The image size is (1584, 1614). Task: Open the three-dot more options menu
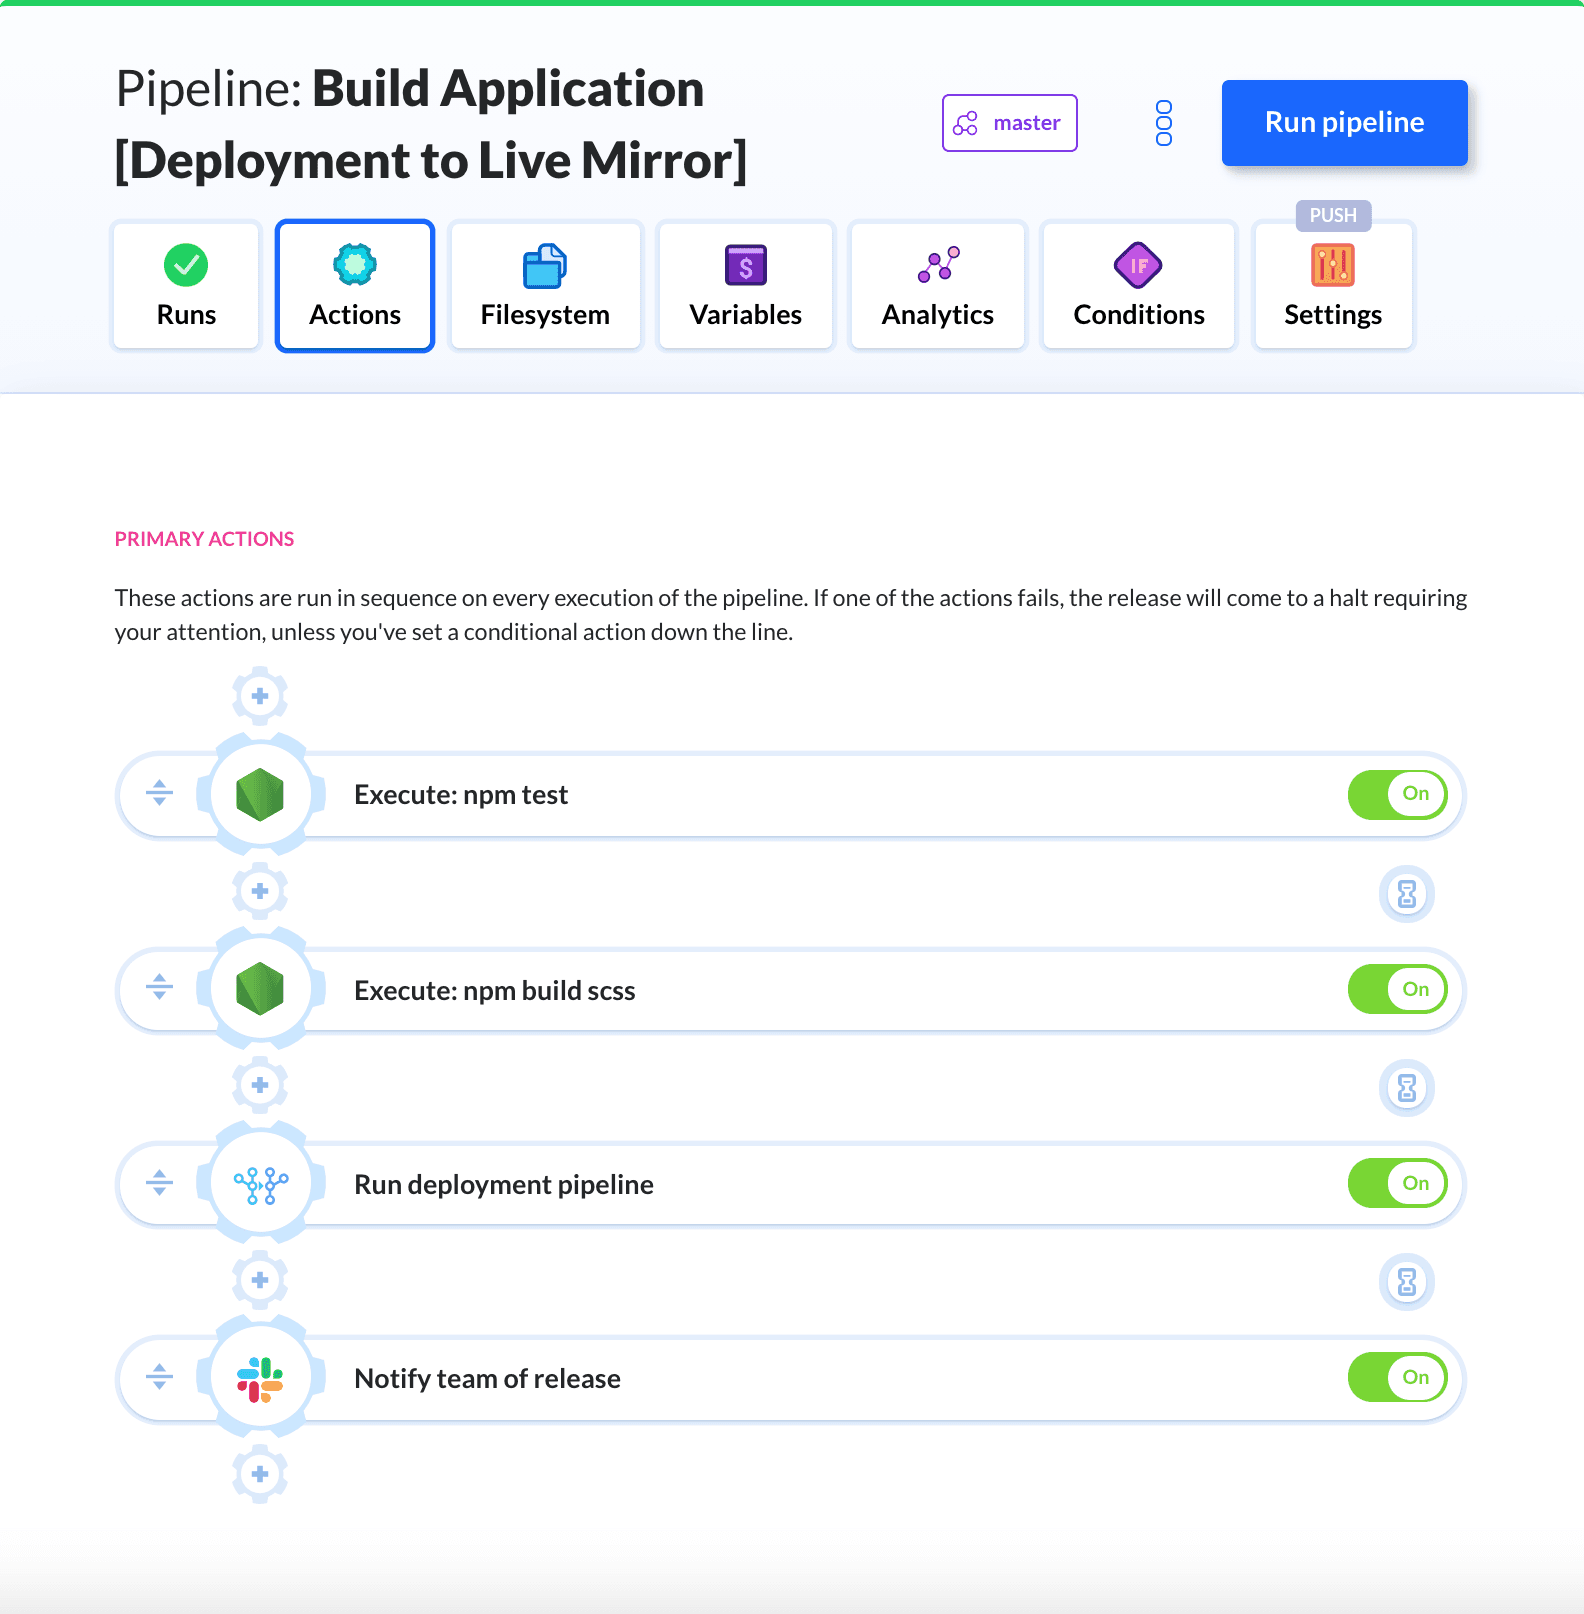pos(1163,123)
